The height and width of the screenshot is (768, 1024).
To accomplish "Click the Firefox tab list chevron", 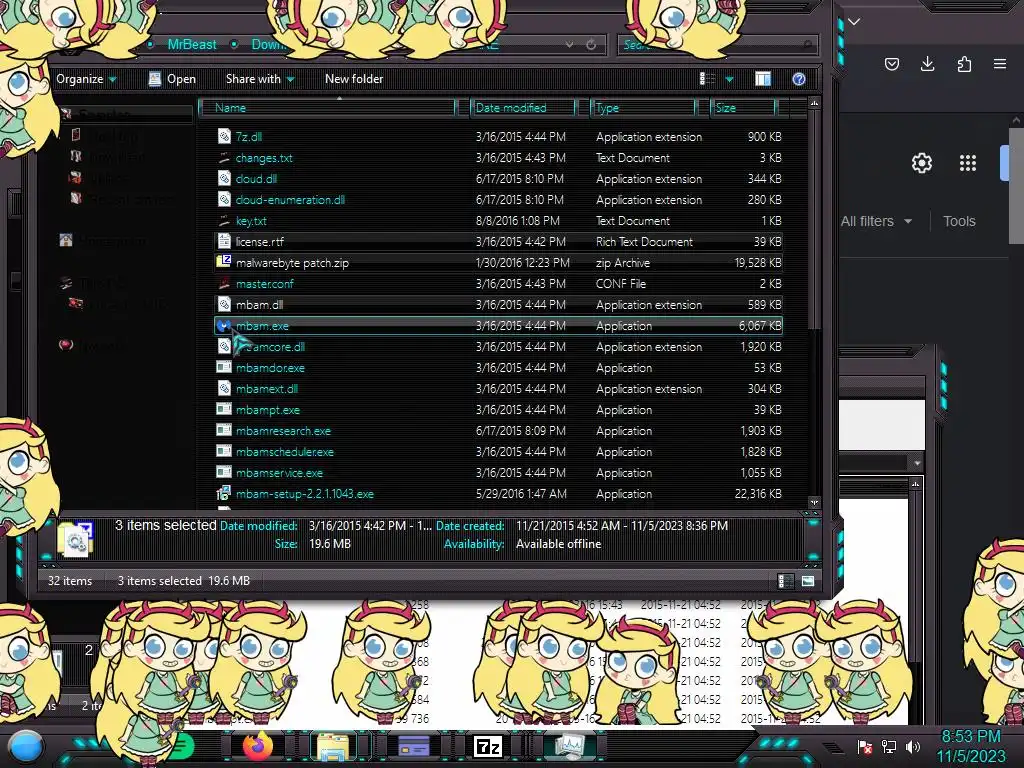I will [x=854, y=22].
